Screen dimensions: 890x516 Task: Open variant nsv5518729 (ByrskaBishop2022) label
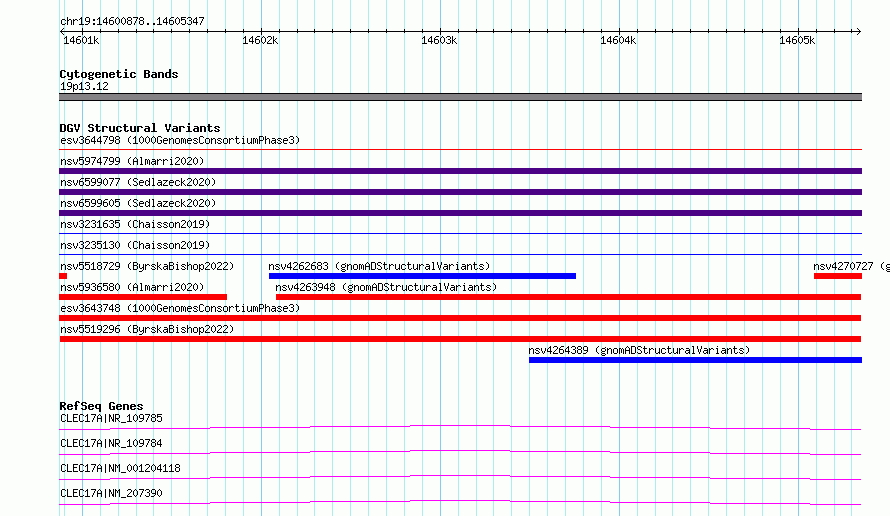(x=147, y=266)
